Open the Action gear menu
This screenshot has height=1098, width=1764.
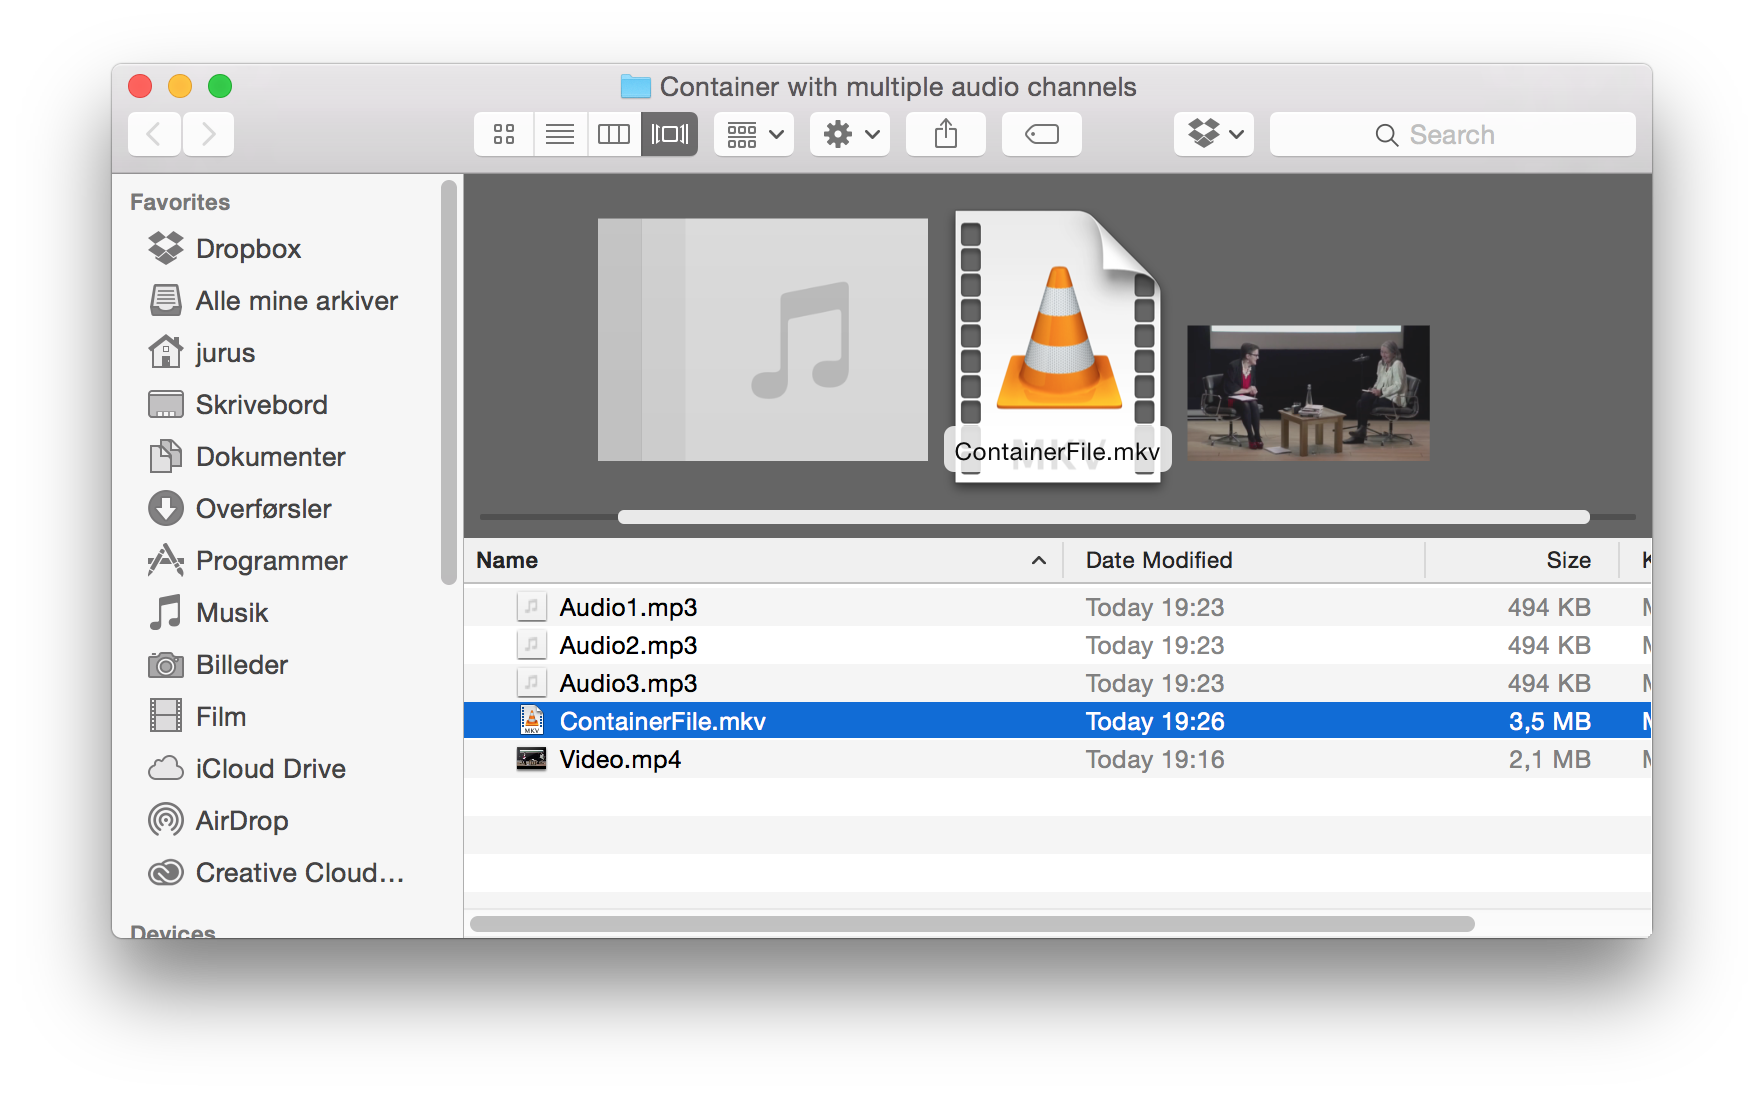(850, 134)
